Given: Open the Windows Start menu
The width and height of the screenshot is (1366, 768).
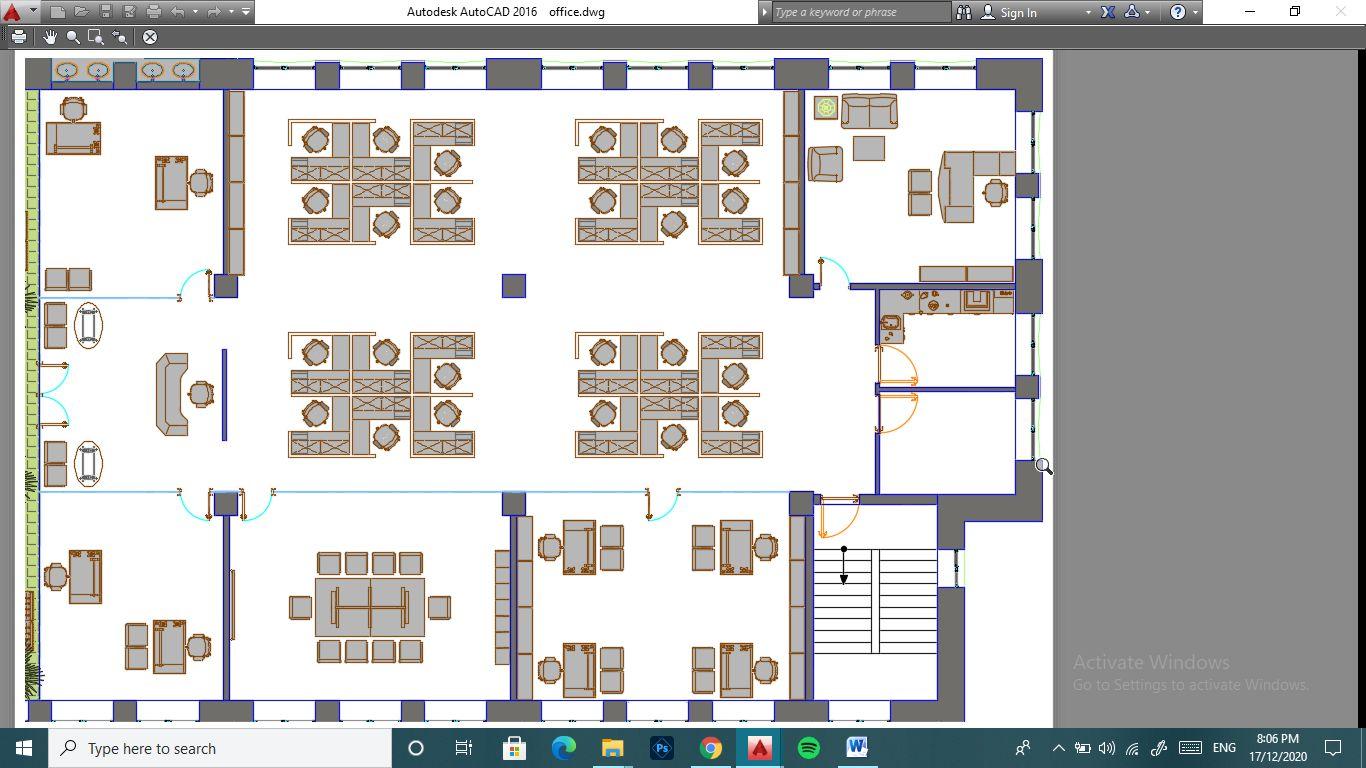Looking at the screenshot, I should point(24,748).
